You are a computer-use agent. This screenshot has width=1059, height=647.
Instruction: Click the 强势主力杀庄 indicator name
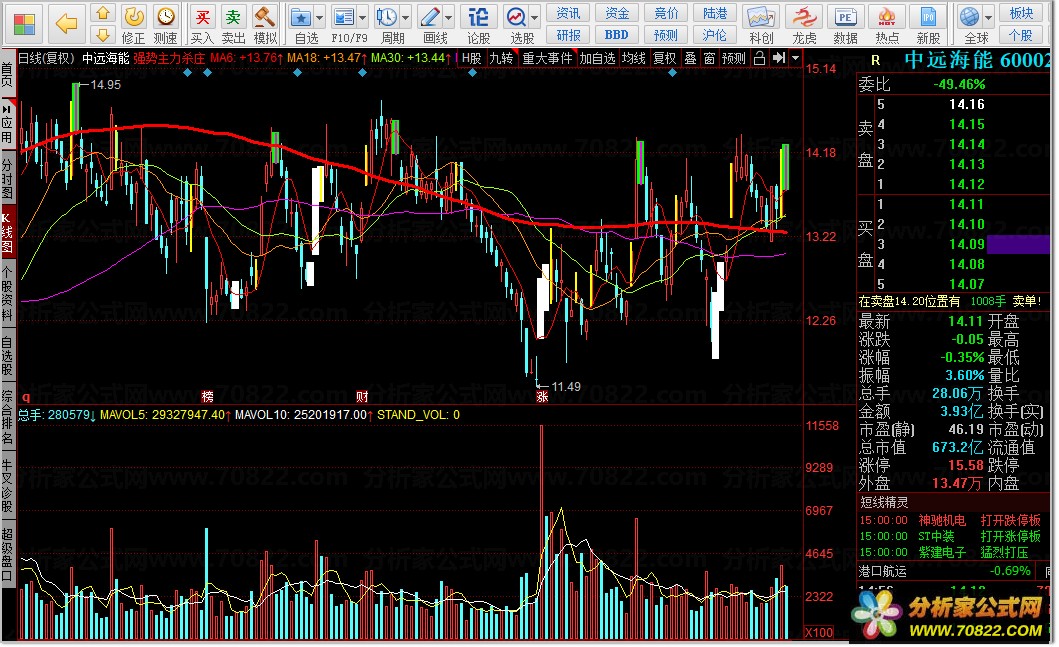[x=169, y=59]
